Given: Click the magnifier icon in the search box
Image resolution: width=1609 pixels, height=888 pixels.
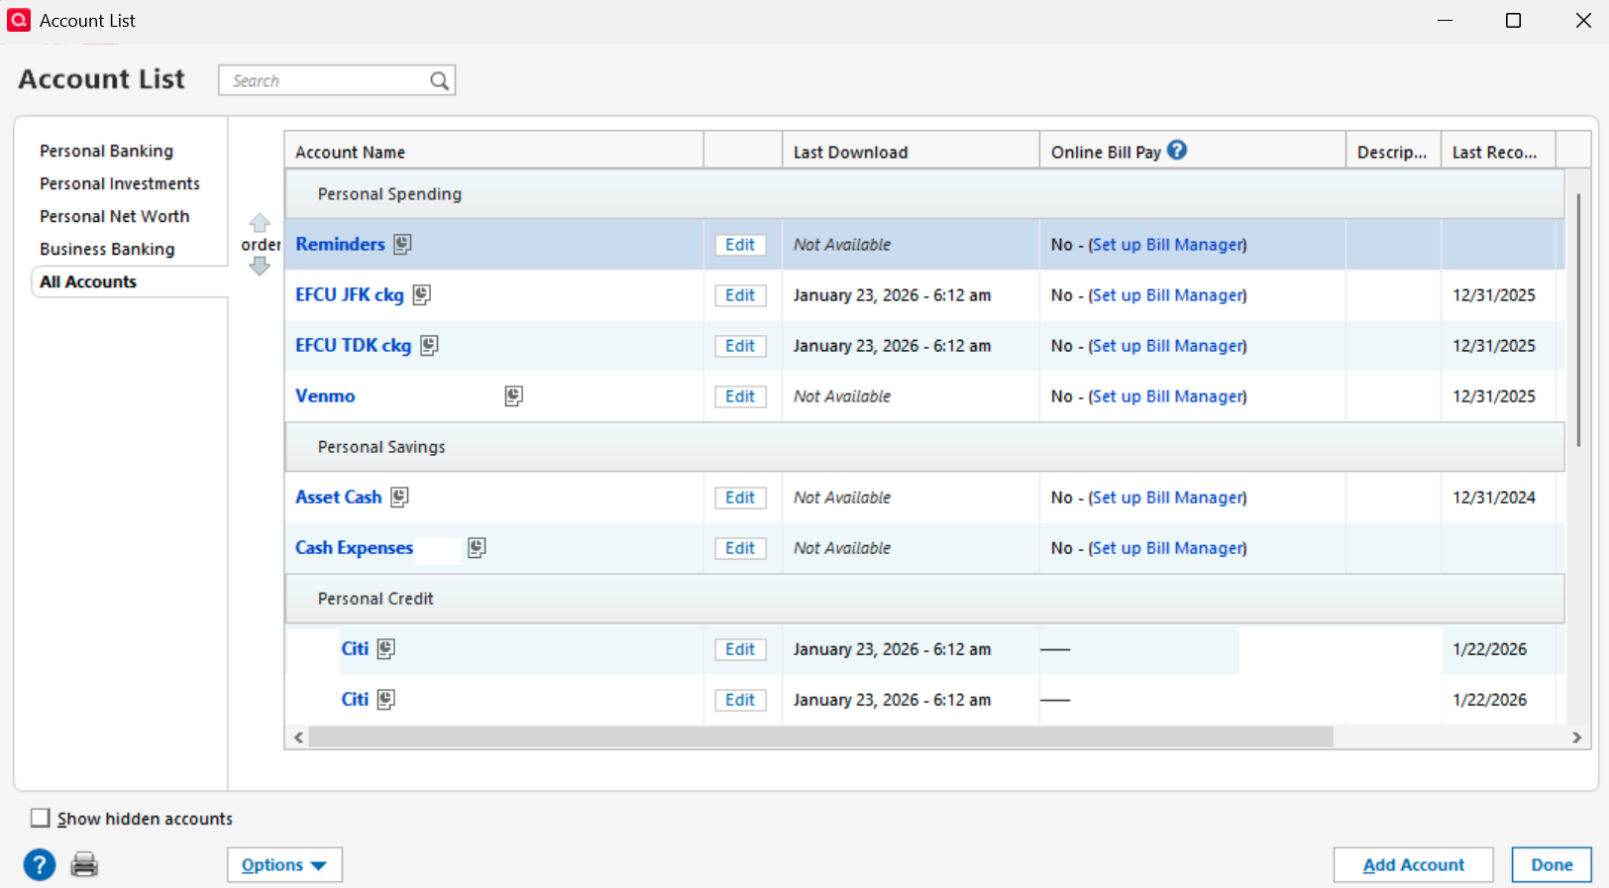Looking at the screenshot, I should (x=439, y=81).
